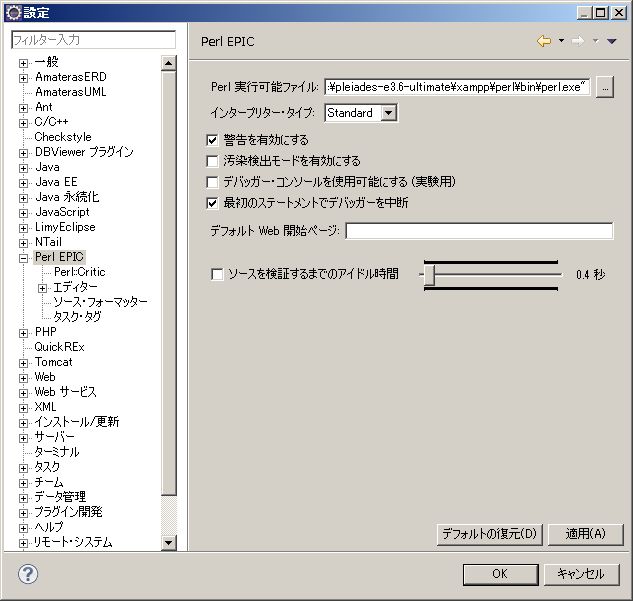
Task: Uncheck 最初のステートメントでデバッガーを中断 checkbox
Action: 212,203
